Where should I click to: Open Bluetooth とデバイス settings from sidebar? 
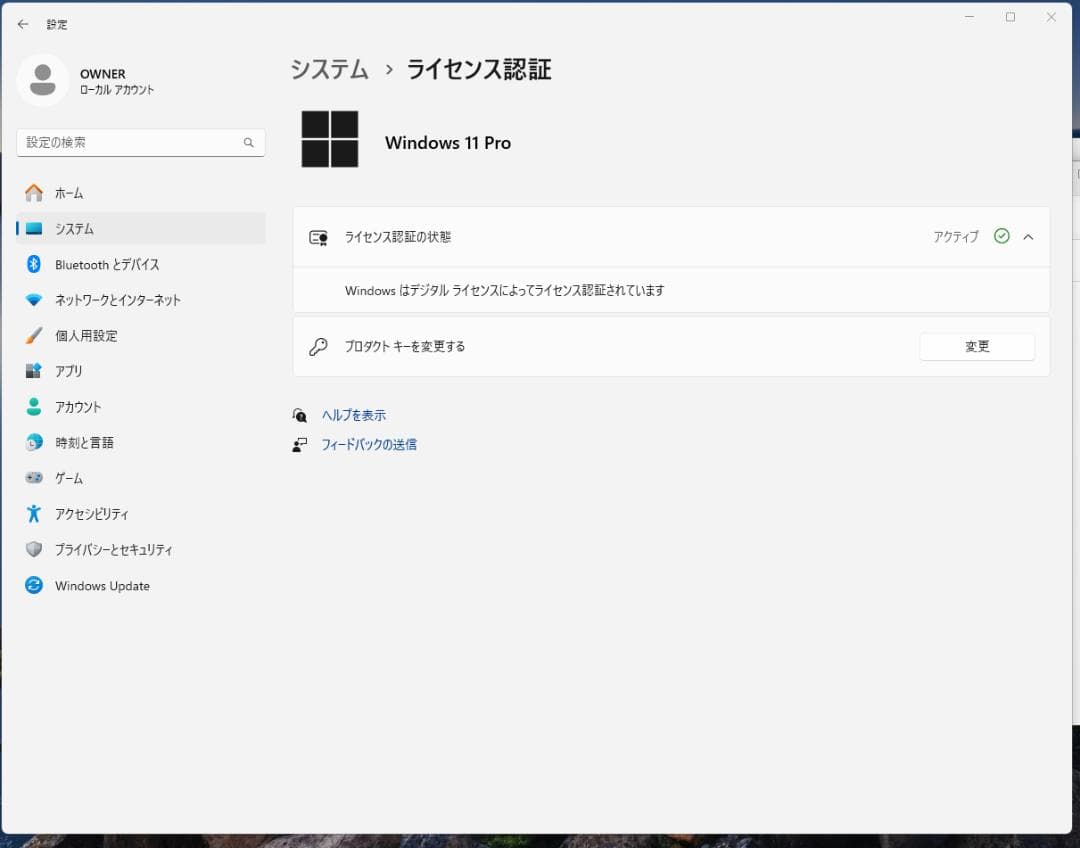tap(103, 264)
